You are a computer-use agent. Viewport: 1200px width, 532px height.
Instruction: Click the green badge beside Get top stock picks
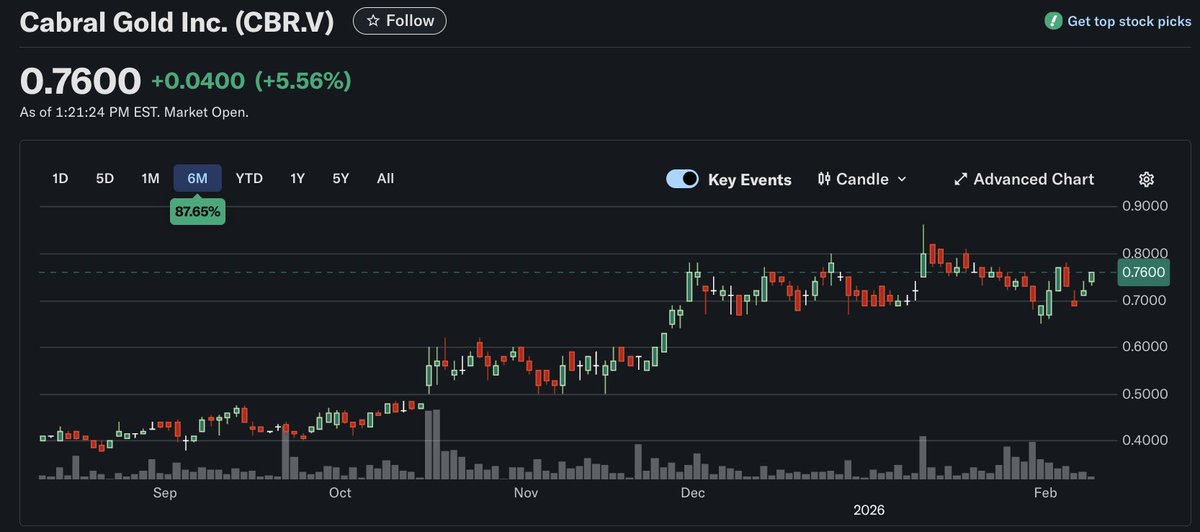1053,21
